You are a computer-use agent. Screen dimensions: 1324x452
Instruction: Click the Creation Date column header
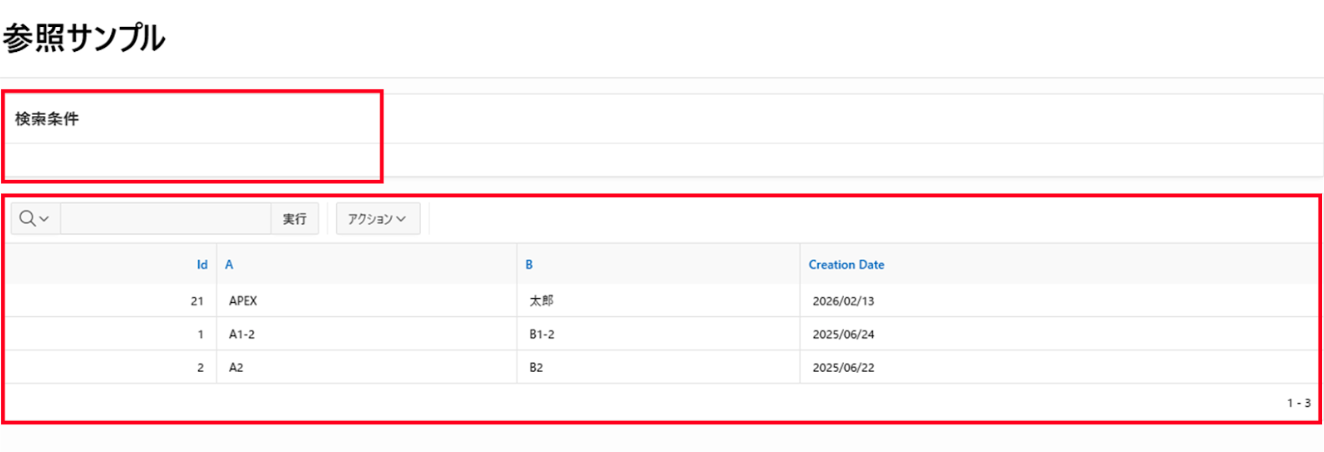[x=846, y=265]
